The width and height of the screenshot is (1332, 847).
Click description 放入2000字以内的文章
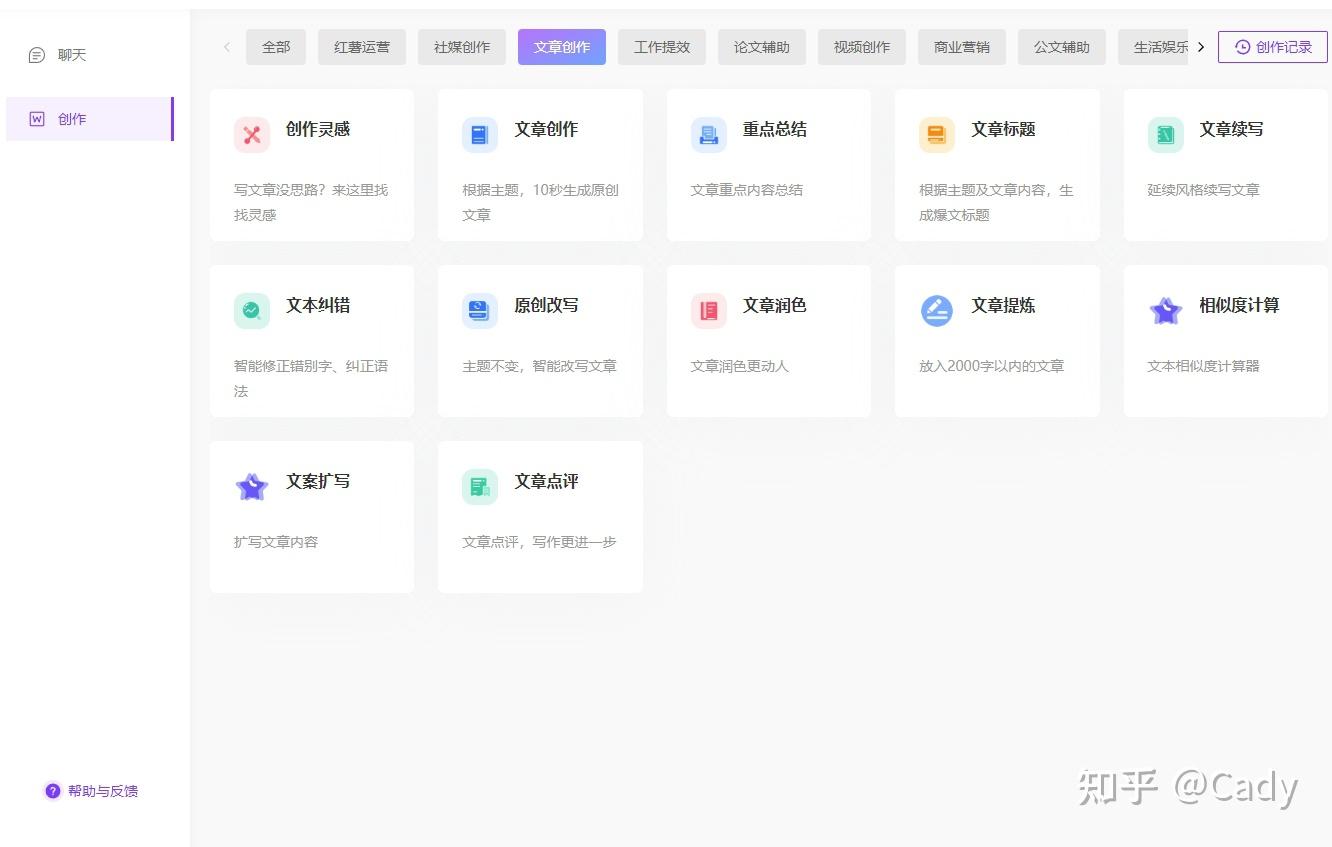coord(992,366)
